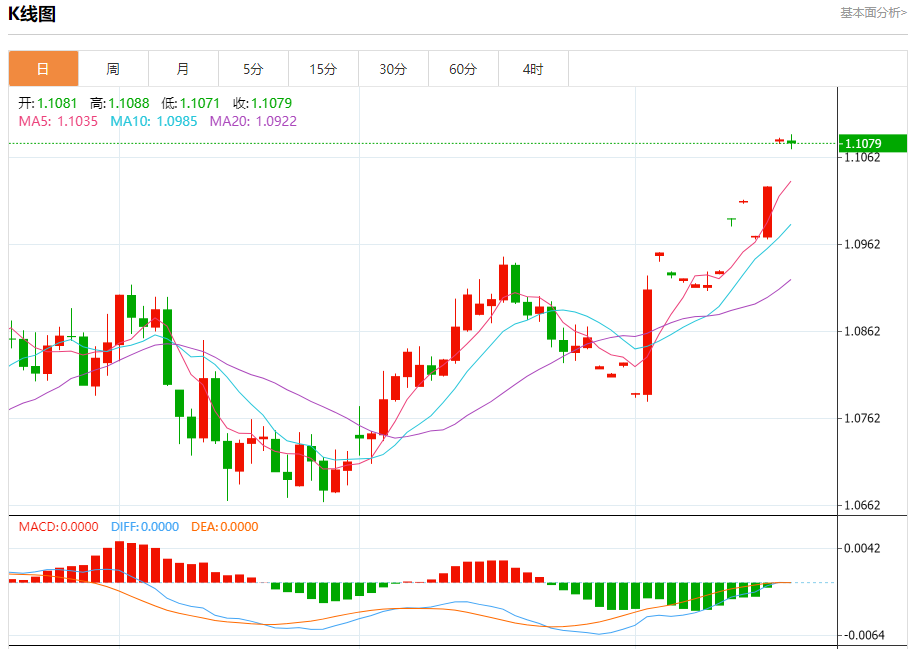Click the 1.0762 price axis label

[862, 419]
